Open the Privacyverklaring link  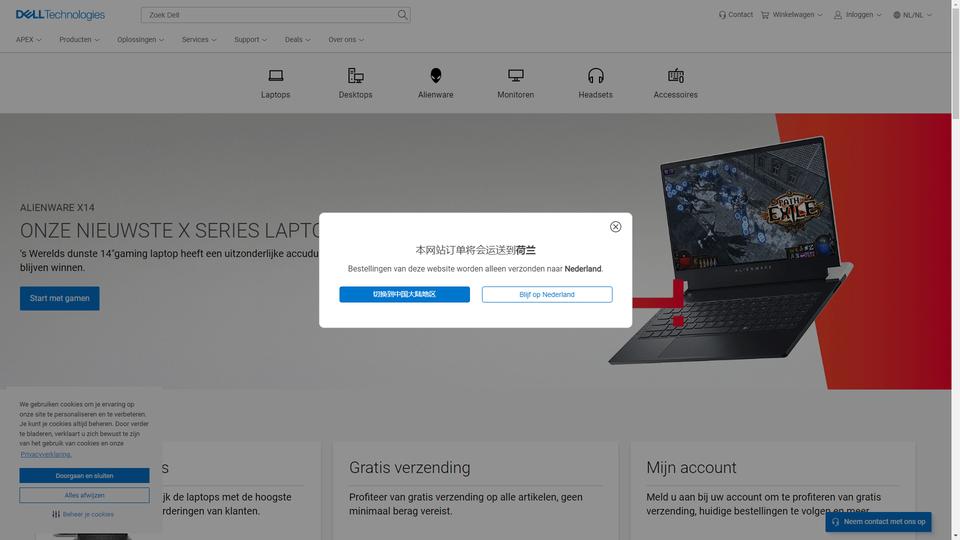(x=46, y=454)
